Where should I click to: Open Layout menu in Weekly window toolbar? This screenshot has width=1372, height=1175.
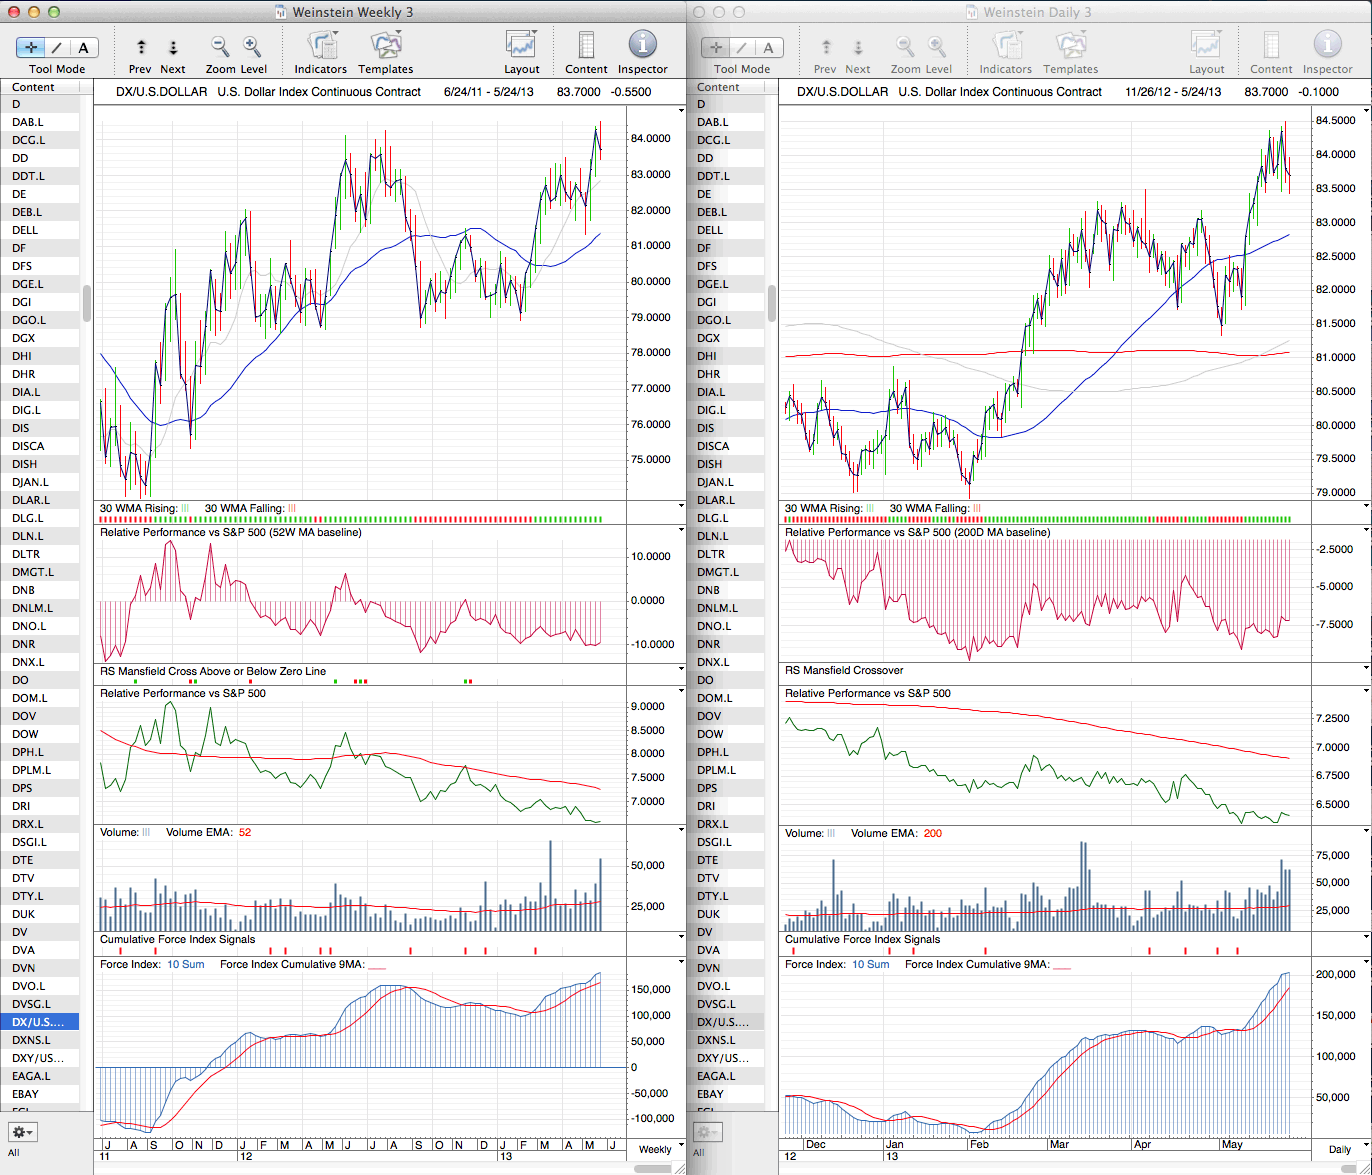[x=521, y=46]
